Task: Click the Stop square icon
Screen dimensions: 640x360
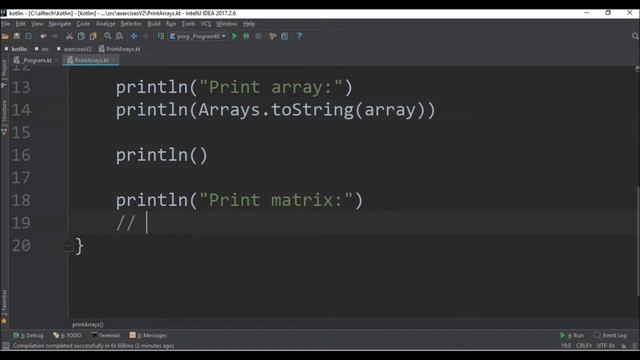Action: pyautogui.click(x=258, y=36)
